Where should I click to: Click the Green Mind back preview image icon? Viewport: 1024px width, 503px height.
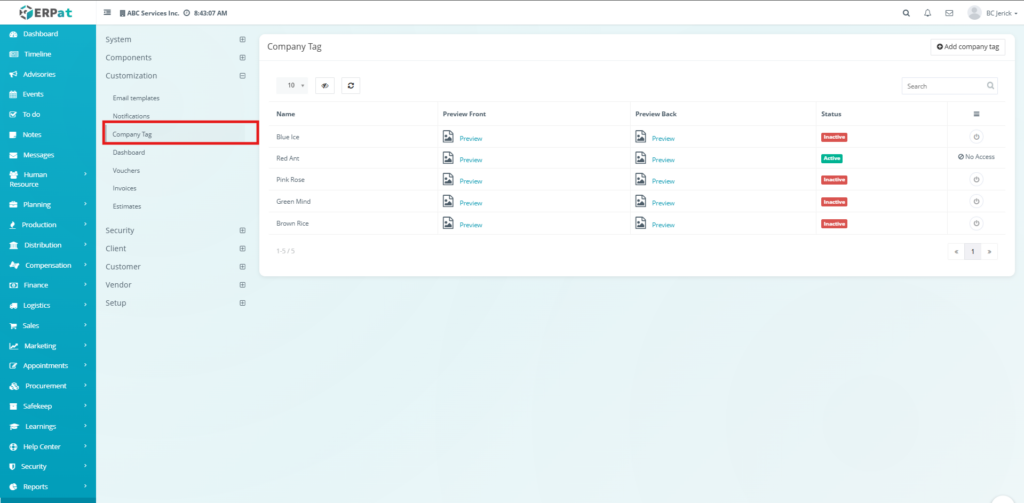click(x=641, y=202)
